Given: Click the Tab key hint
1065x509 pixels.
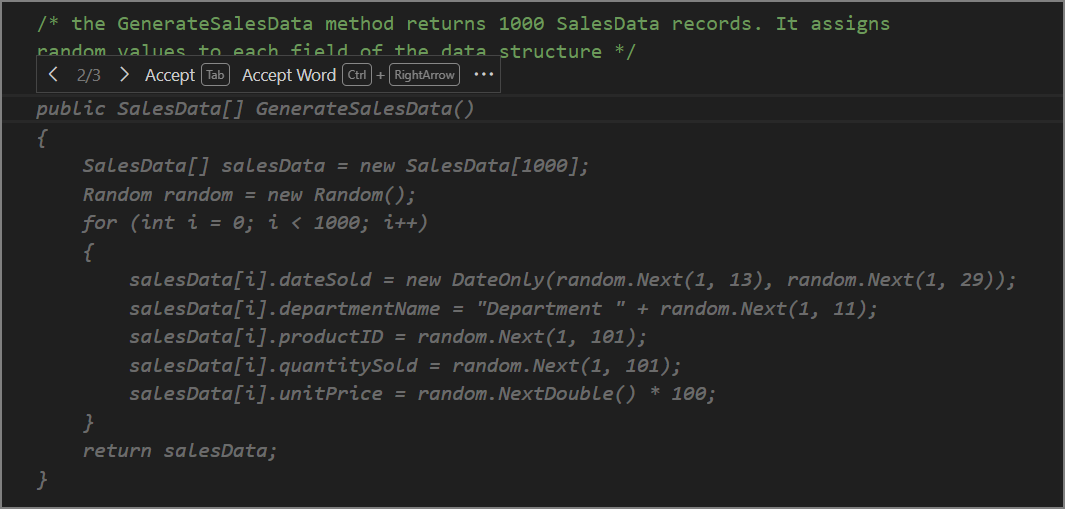Looking at the screenshot, I should 215,75.
